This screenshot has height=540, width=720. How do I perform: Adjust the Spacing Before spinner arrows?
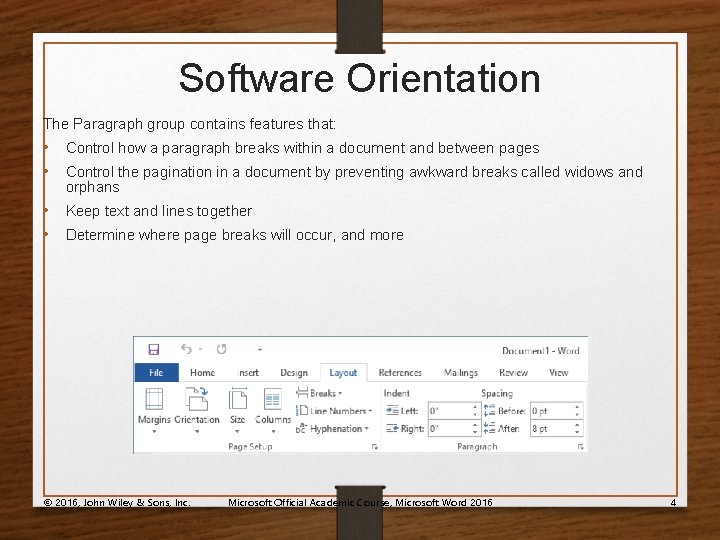(578, 411)
